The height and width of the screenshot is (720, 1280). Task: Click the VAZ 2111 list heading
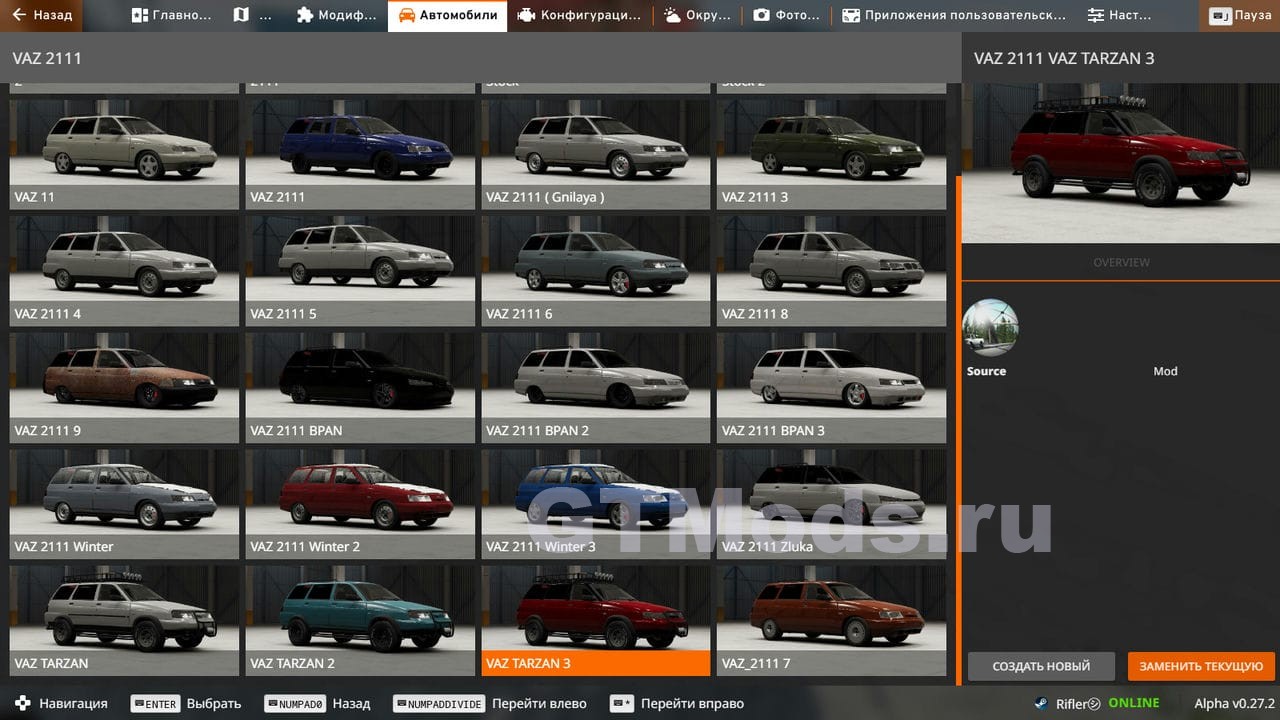coord(47,58)
